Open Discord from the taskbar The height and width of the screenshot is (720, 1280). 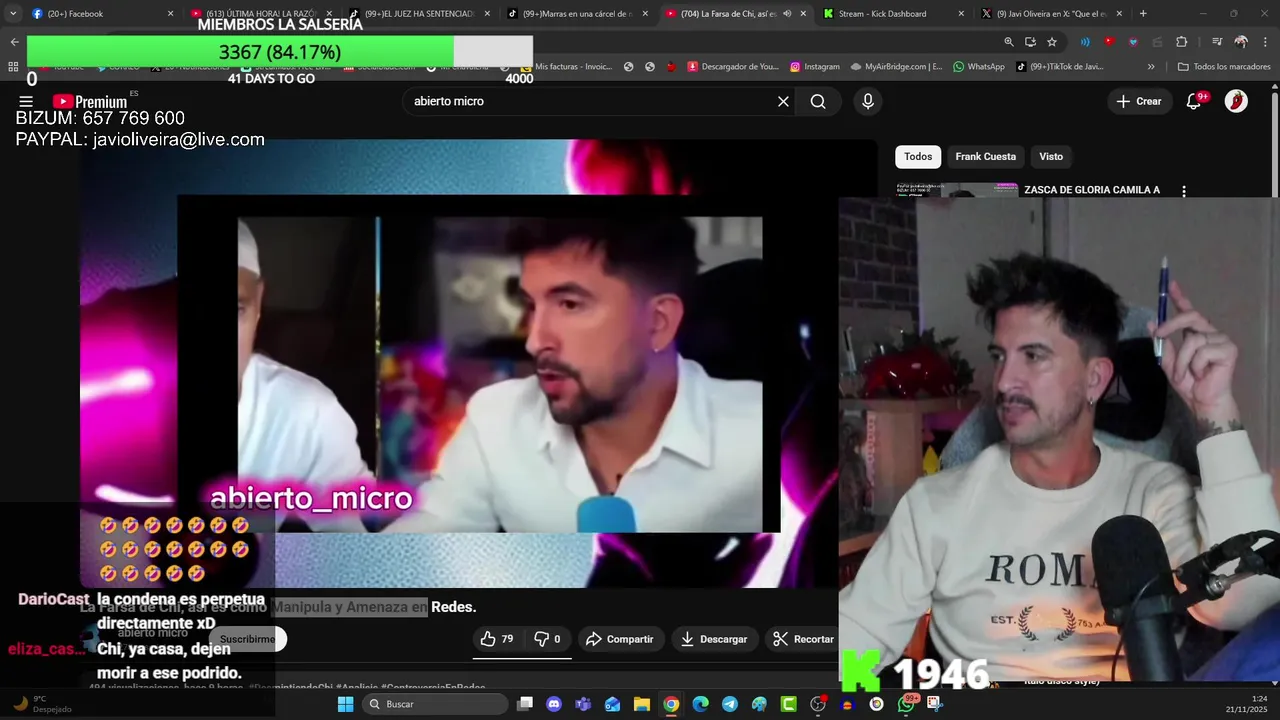click(554, 704)
